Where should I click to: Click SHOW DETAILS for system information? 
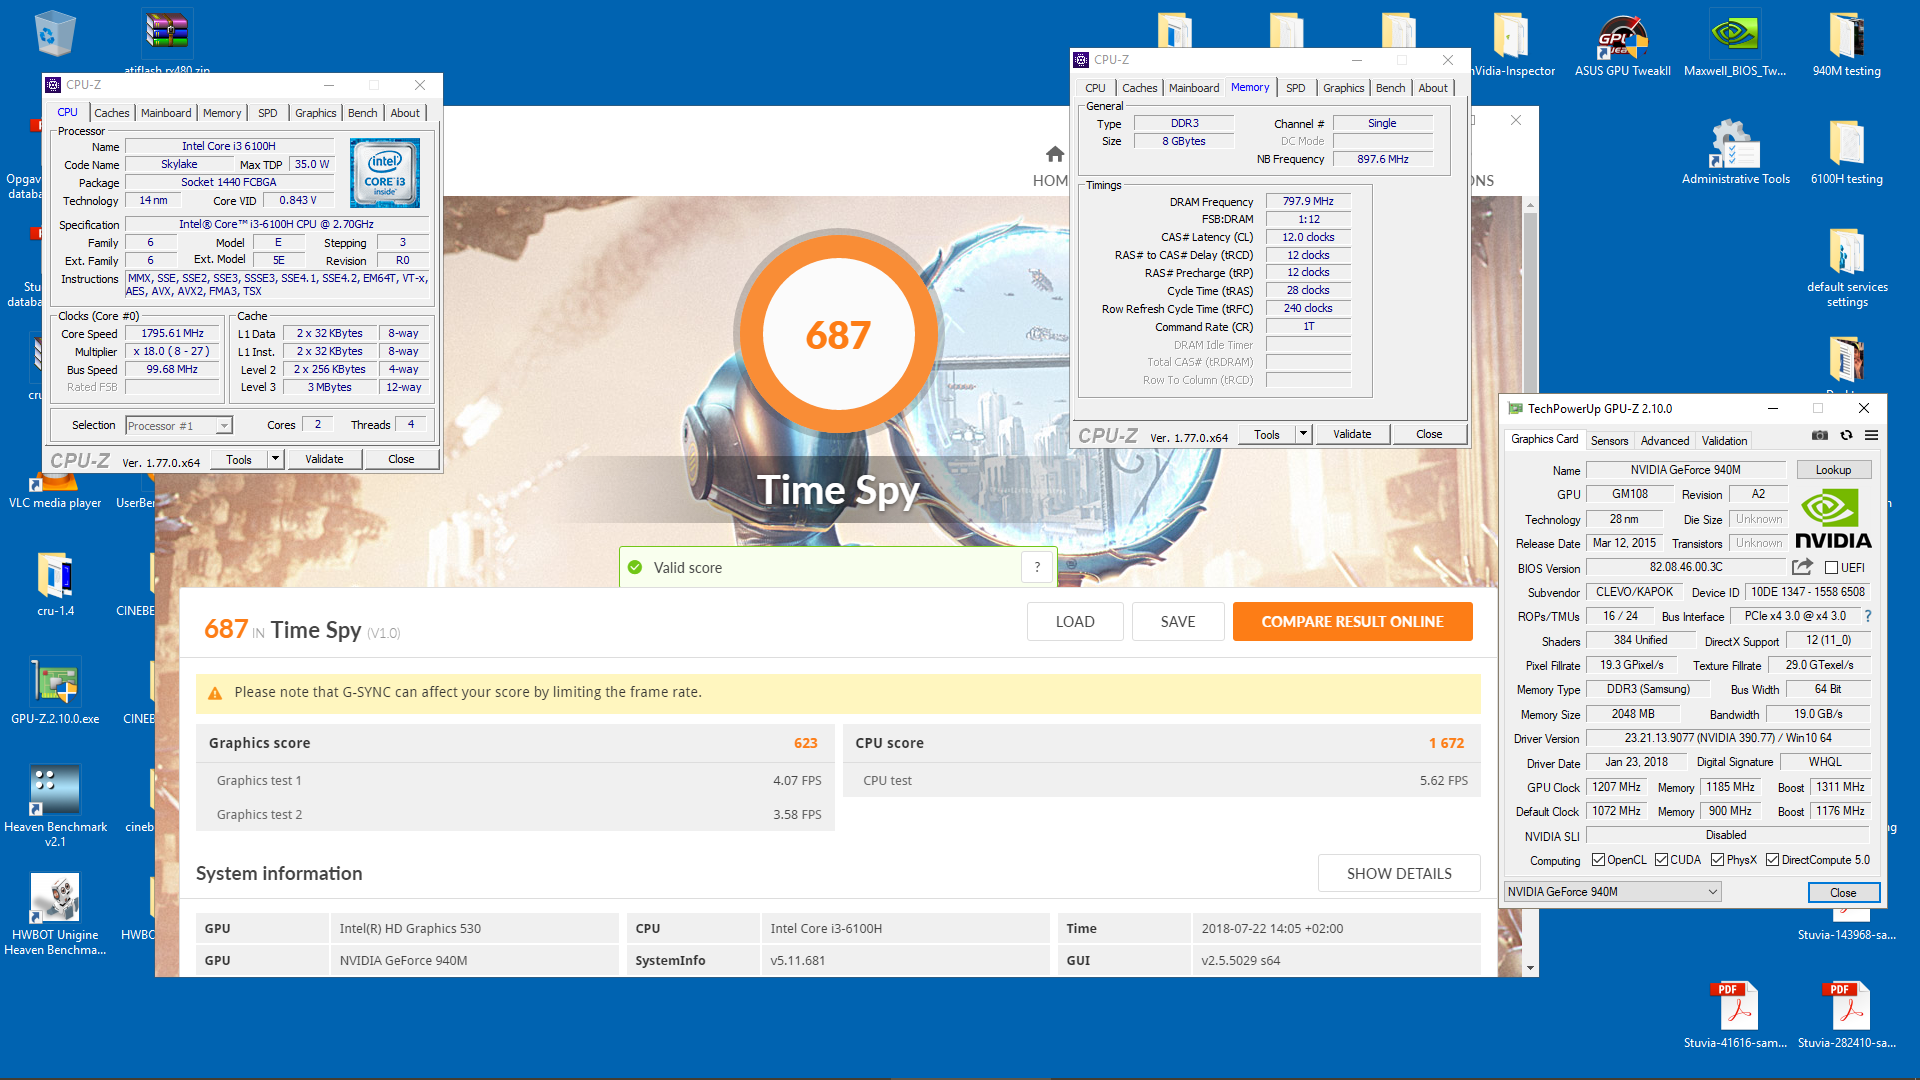click(x=1399, y=873)
